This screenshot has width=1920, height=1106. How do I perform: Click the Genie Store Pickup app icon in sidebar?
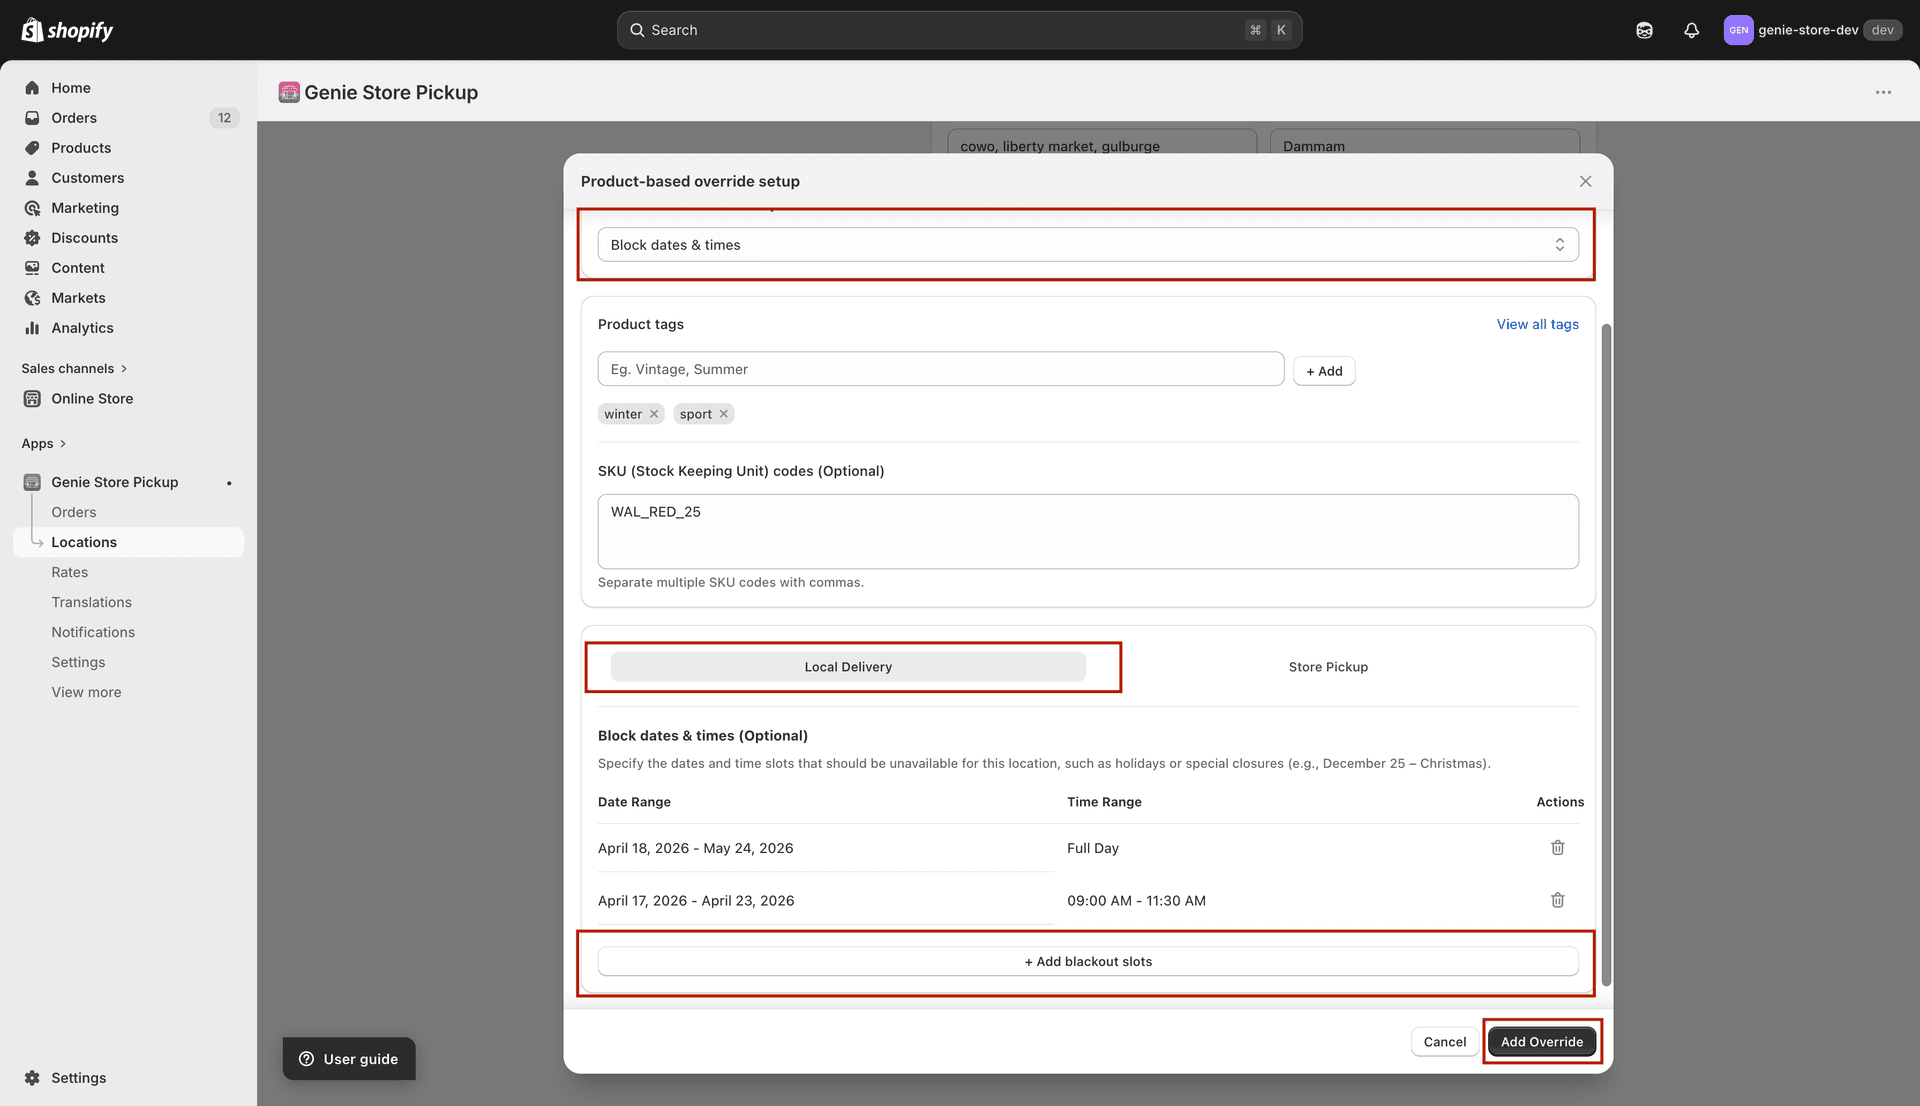coord(32,482)
